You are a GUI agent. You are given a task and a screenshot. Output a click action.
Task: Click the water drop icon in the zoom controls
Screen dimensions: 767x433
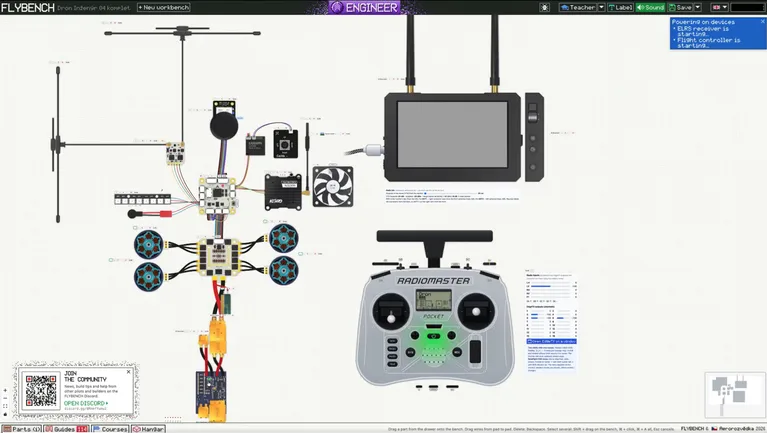pyautogui.click(x=5, y=414)
